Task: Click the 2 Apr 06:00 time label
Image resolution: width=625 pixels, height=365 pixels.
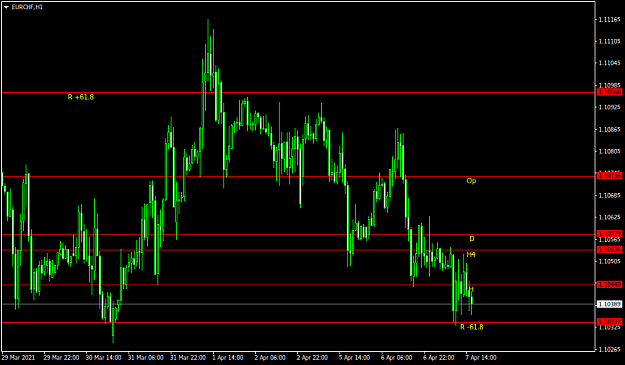Action: [x=270, y=358]
